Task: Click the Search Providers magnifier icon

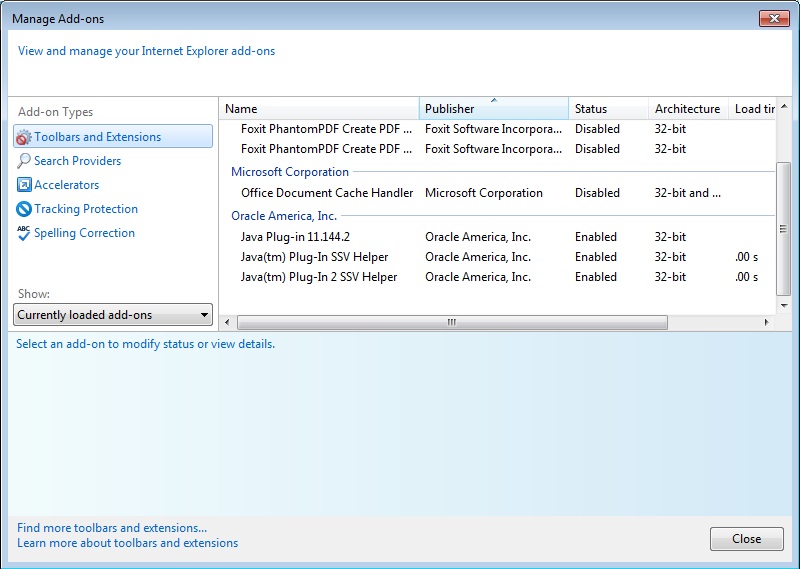Action: (24, 161)
